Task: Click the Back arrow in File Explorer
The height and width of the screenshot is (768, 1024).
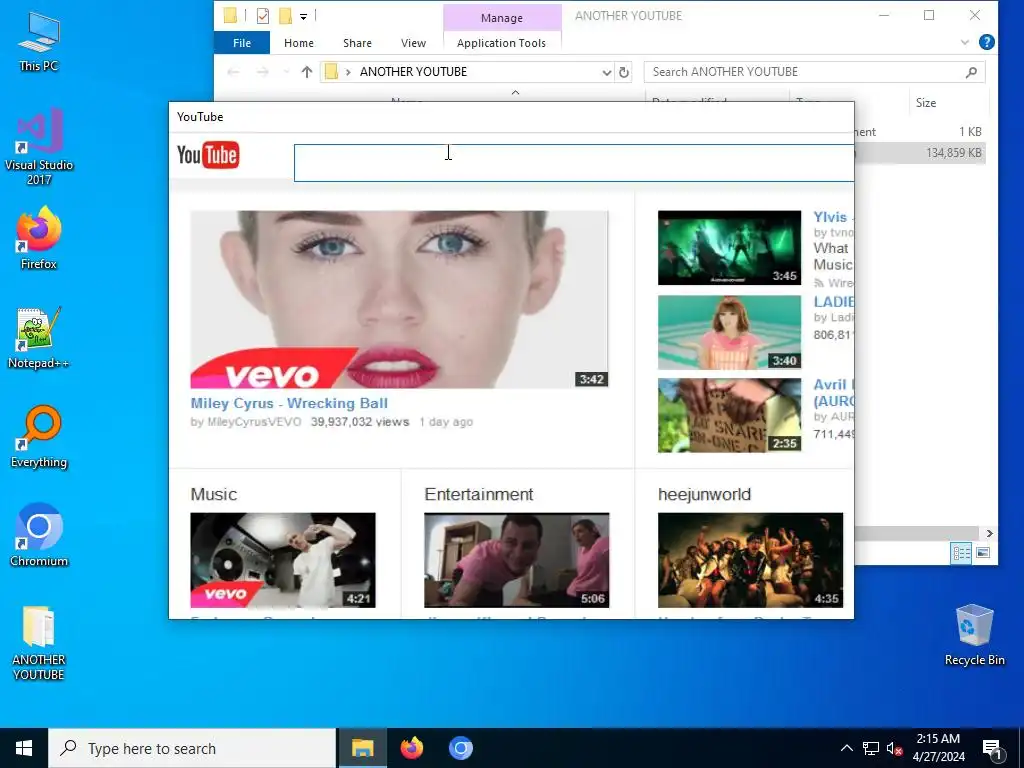Action: pos(233,72)
